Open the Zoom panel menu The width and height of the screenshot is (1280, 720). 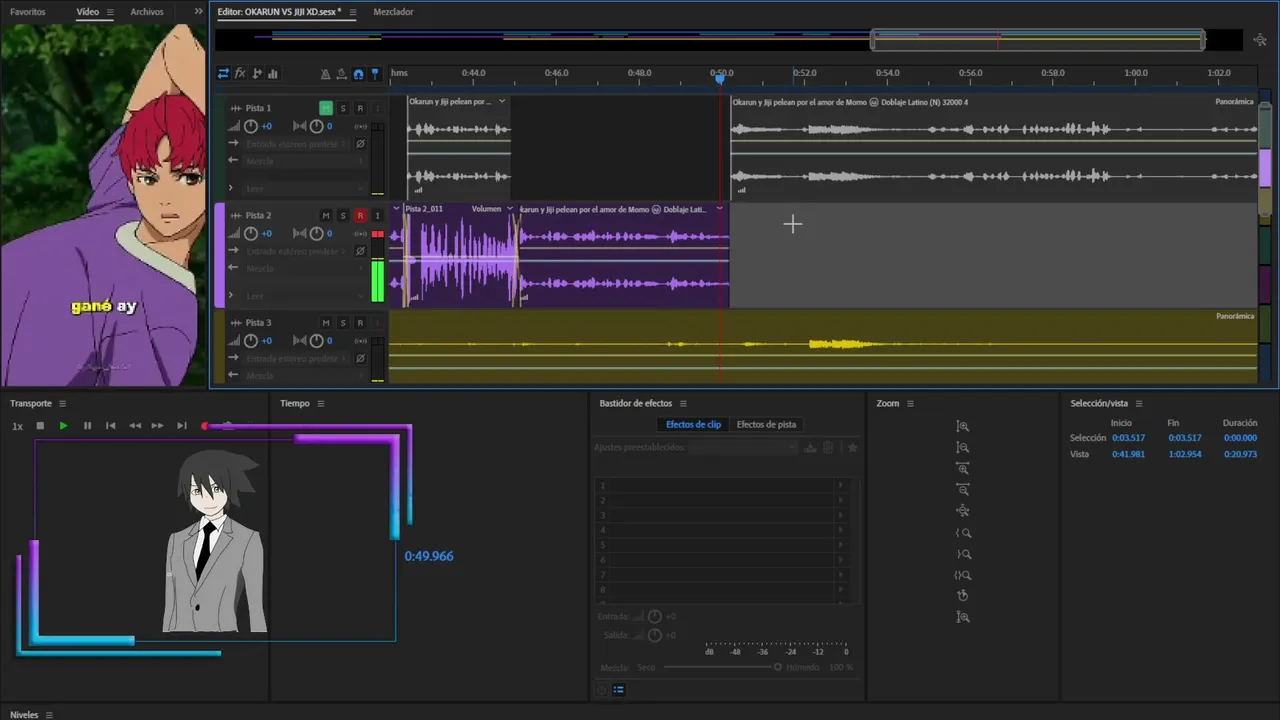point(910,404)
